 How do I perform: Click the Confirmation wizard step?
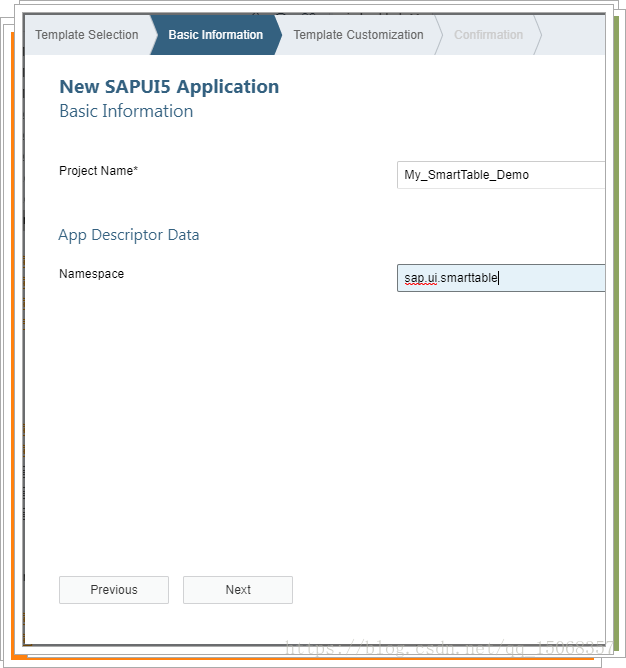488,35
